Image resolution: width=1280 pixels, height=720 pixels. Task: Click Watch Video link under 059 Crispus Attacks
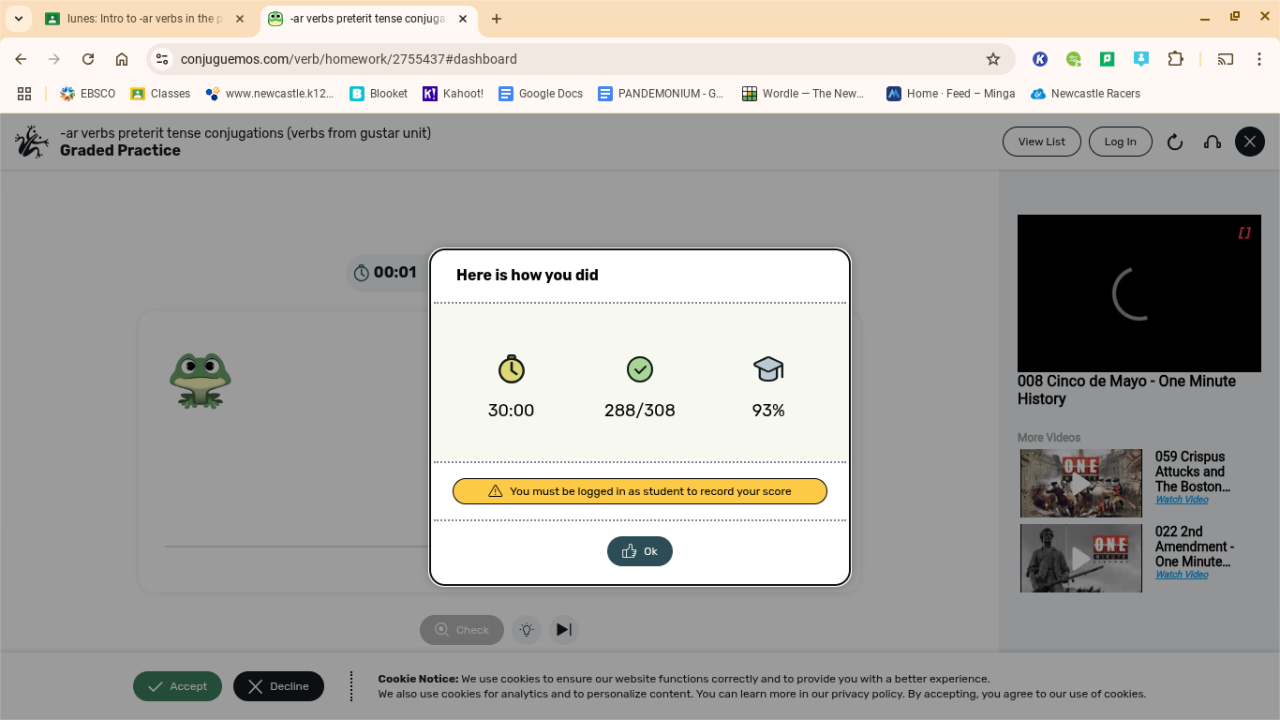1182,500
